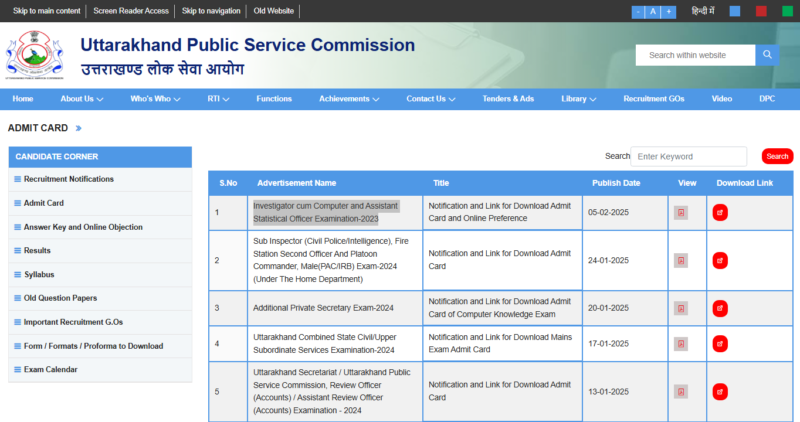Reset font size with the A button
This screenshot has width=800, height=422.
click(653, 12)
